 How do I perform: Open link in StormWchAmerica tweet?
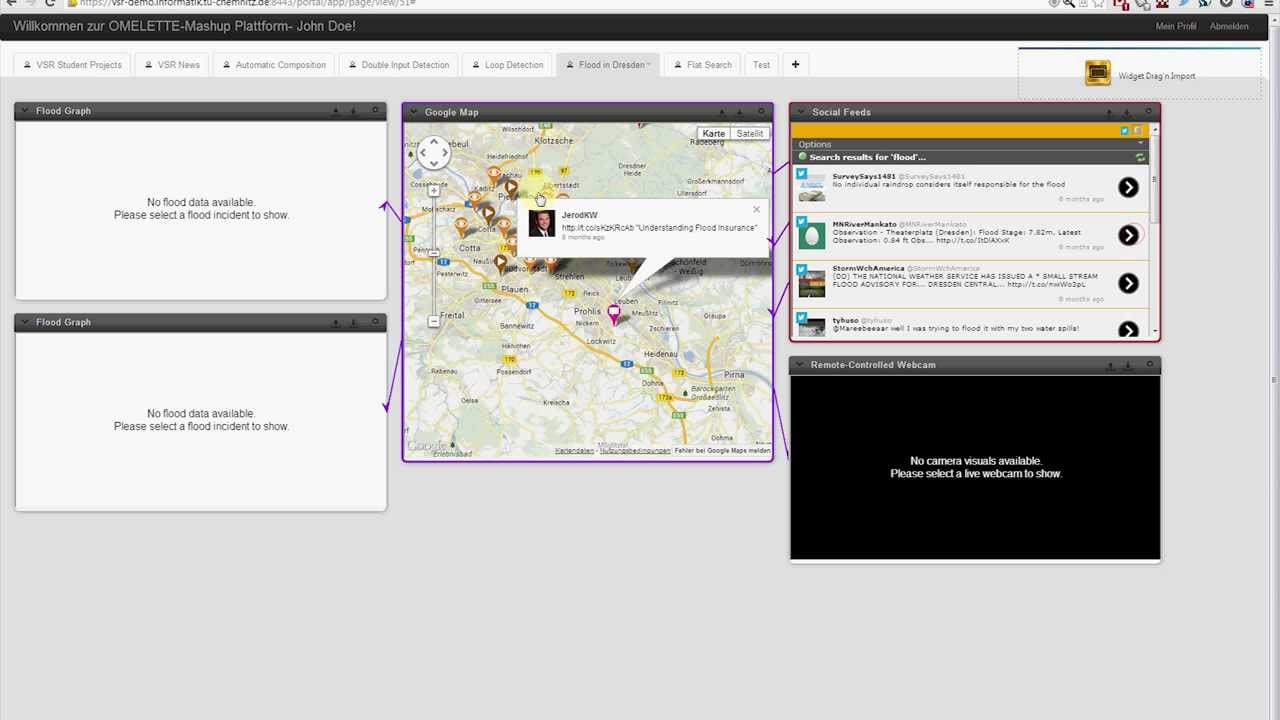click(1046, 285)
